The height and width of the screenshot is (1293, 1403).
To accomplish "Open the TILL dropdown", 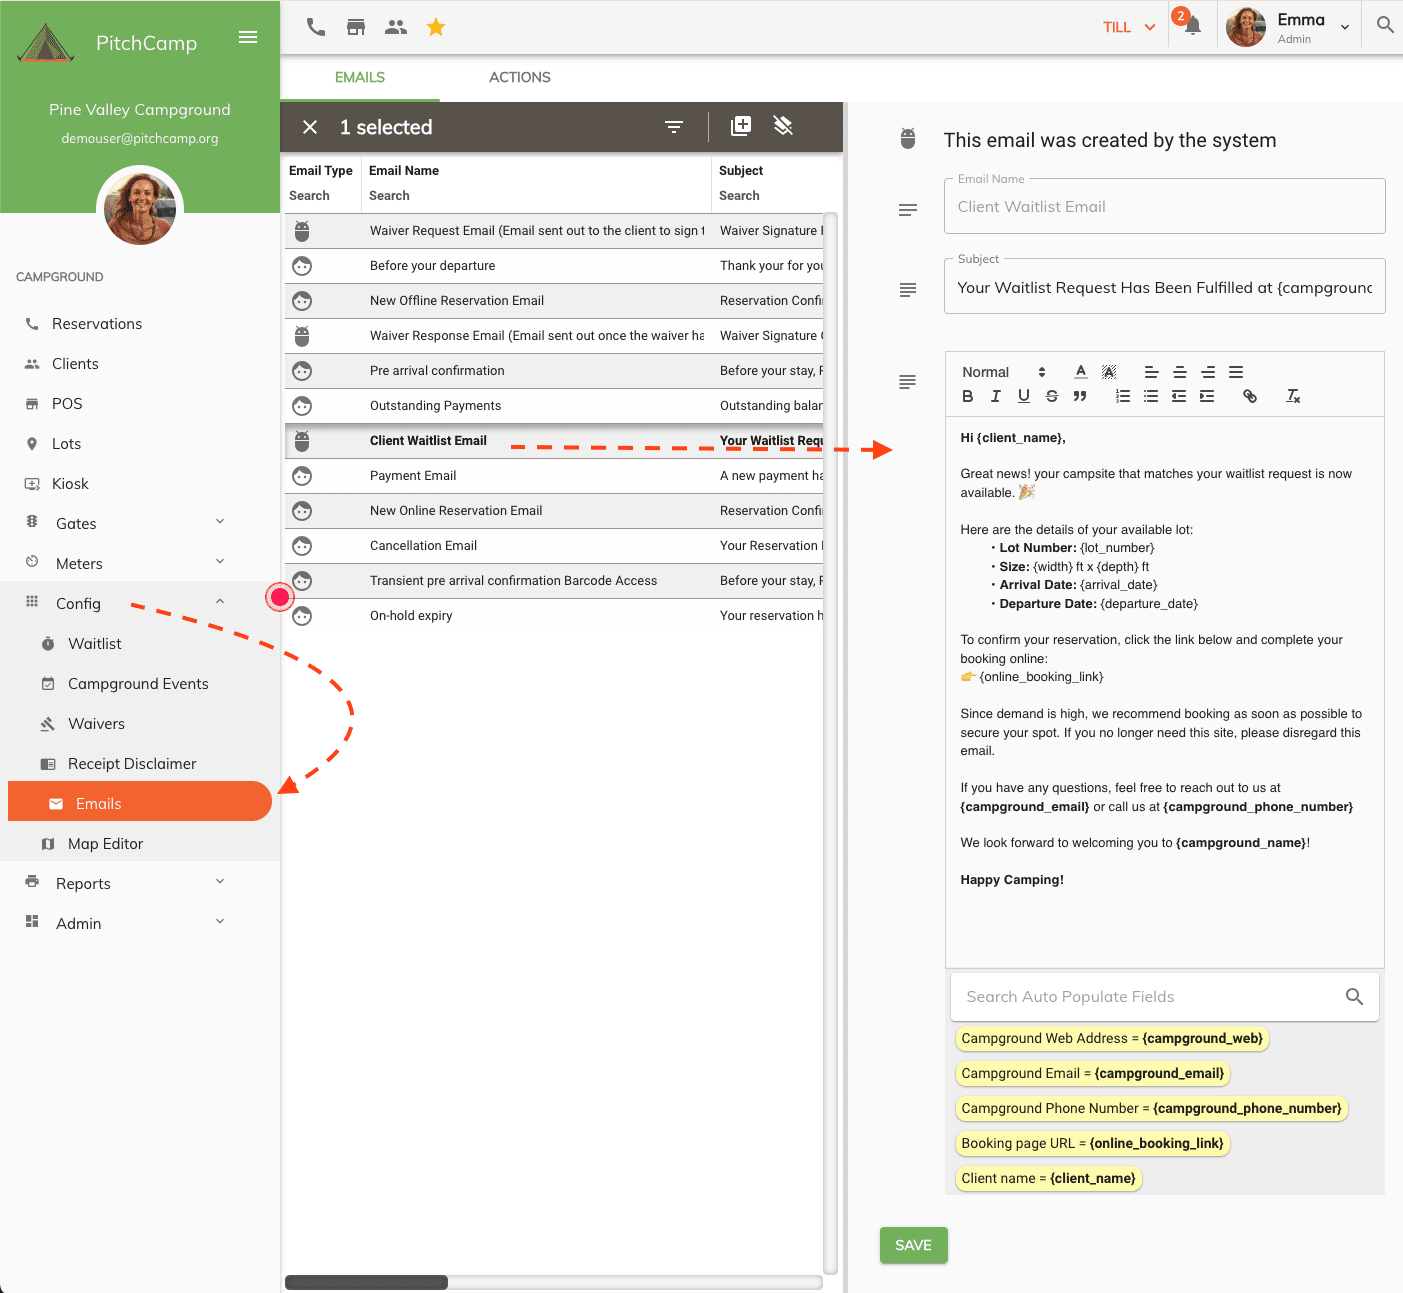I will coord(1129,27).
